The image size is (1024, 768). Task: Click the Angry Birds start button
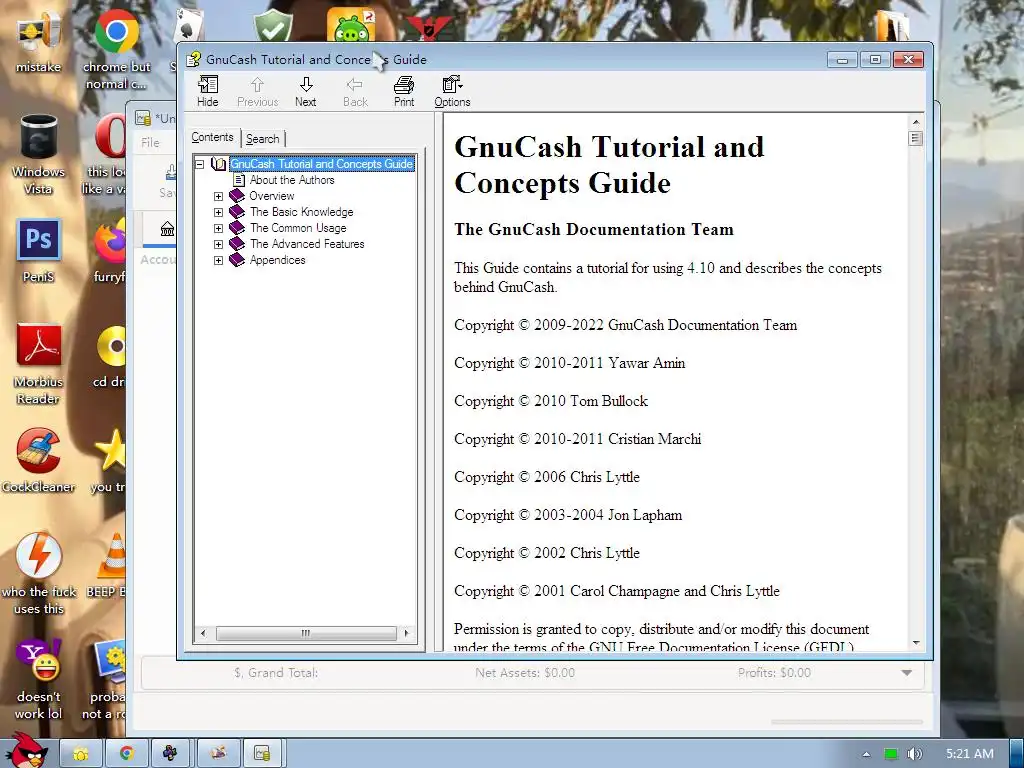(x=26, y=751)
